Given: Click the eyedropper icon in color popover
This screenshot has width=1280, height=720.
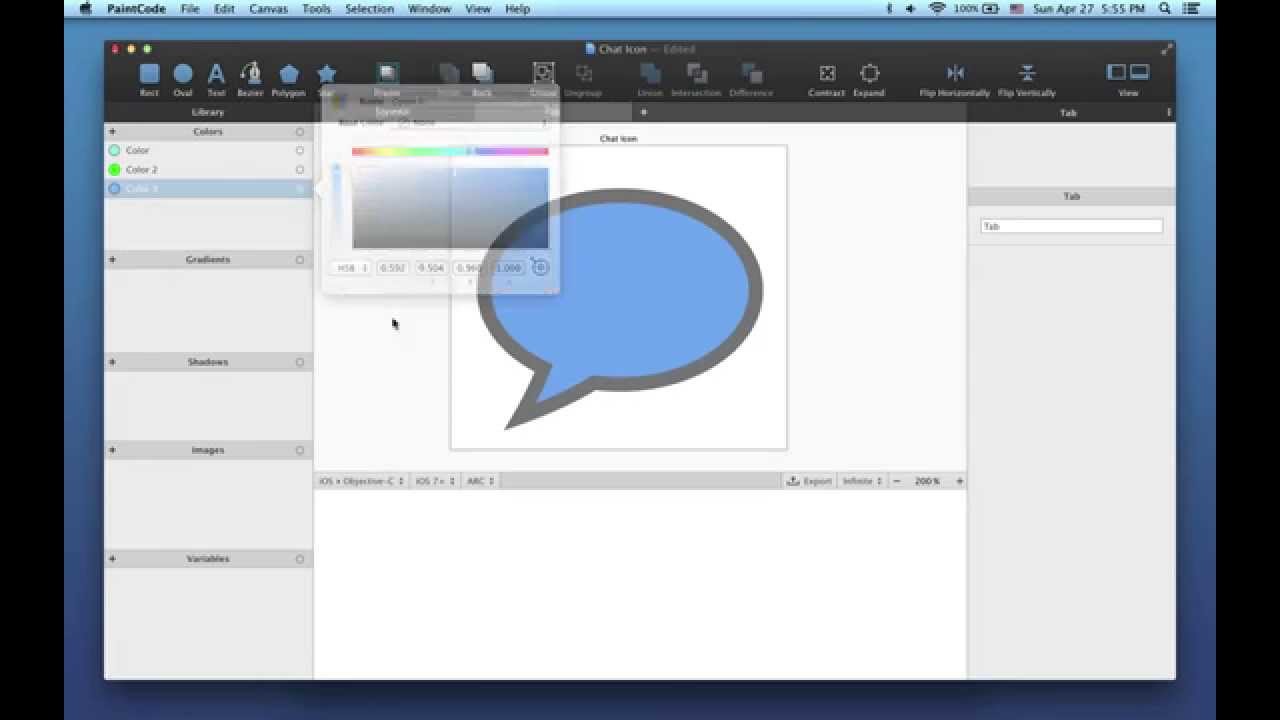Looking at the screenshot, I should pyautogui.click(x=540, y=267).
